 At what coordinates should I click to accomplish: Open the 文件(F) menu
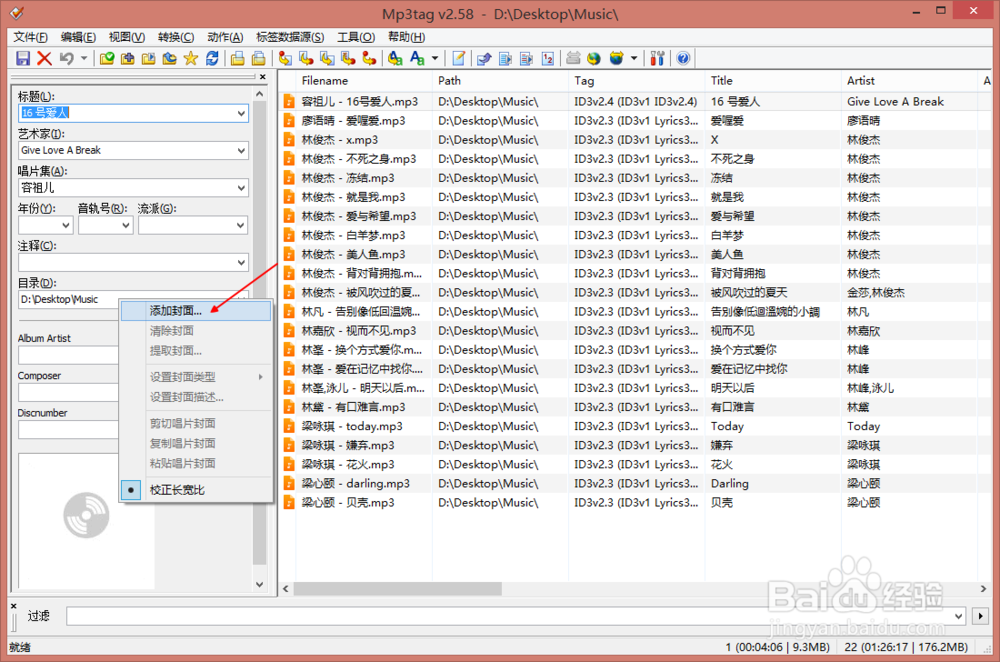click(31, 37)
